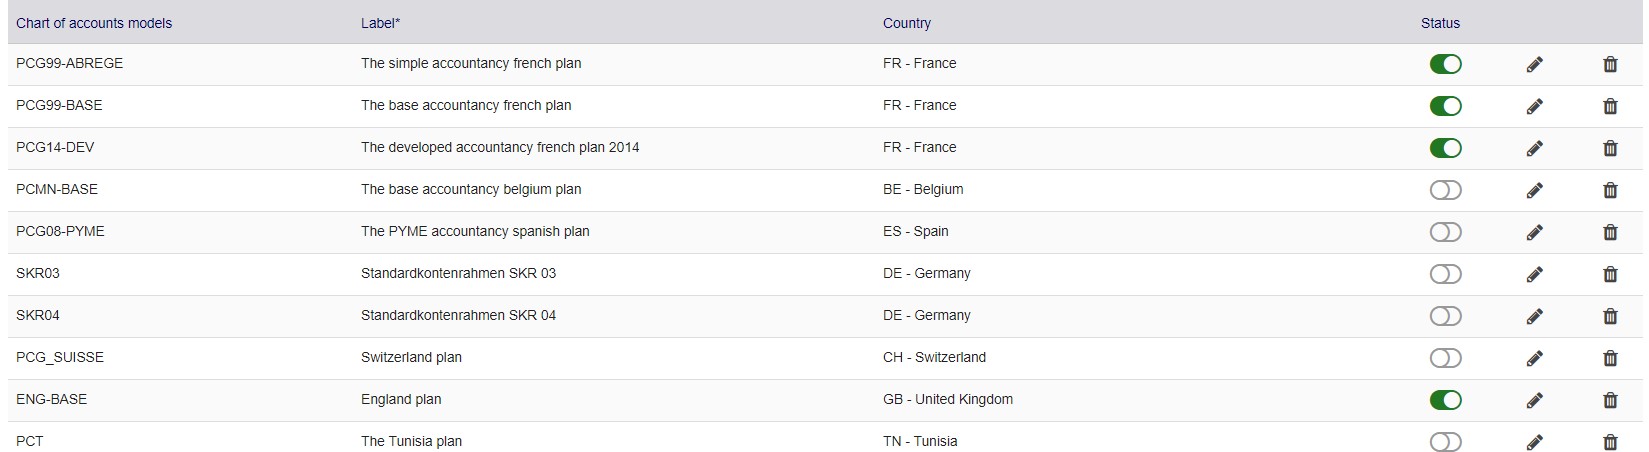1649x452 pixels.
Task: Enable the PCT Tunisia status toggle
Action: click(1445, 442)
